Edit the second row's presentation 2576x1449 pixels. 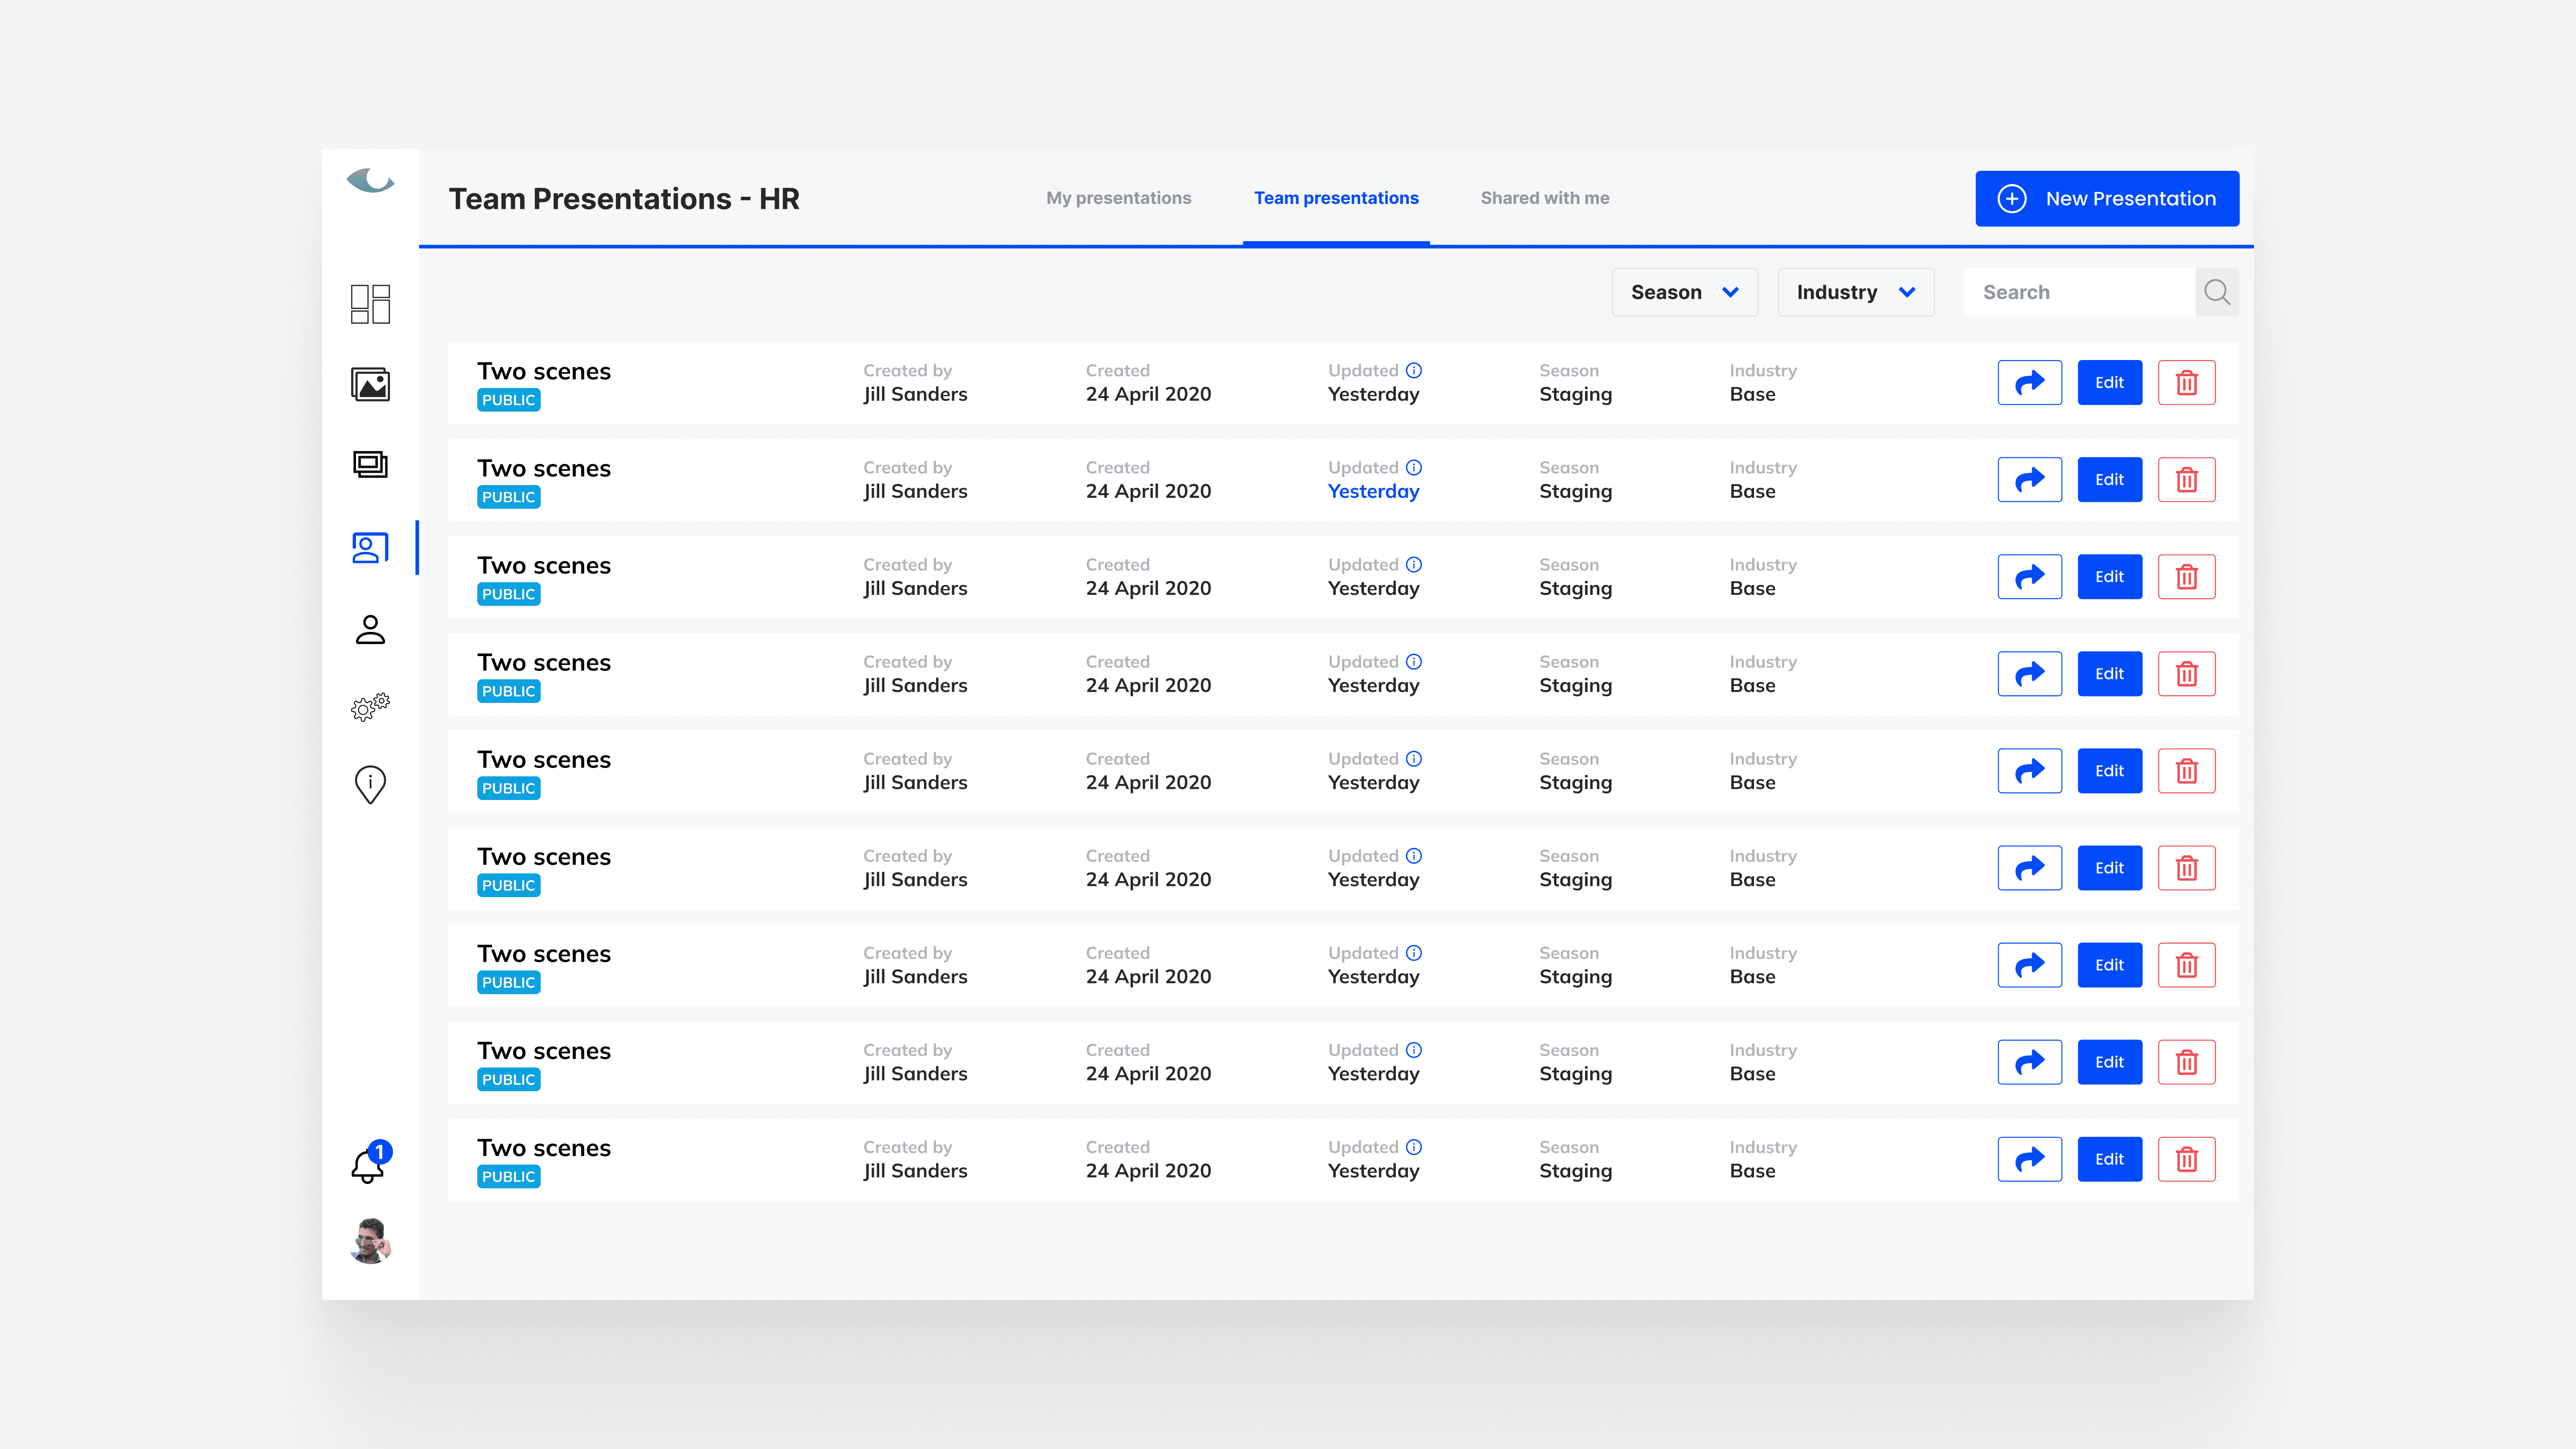tap(2110, 479)
